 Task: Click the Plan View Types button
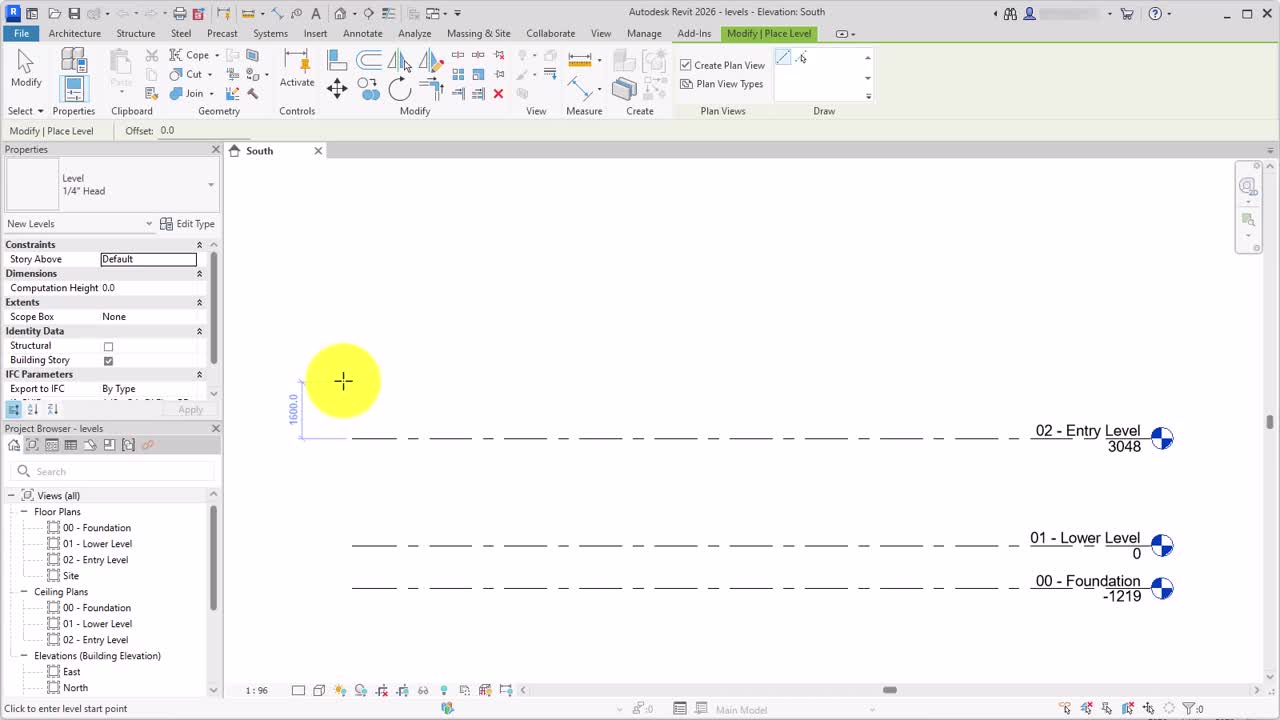click(722, 84)
